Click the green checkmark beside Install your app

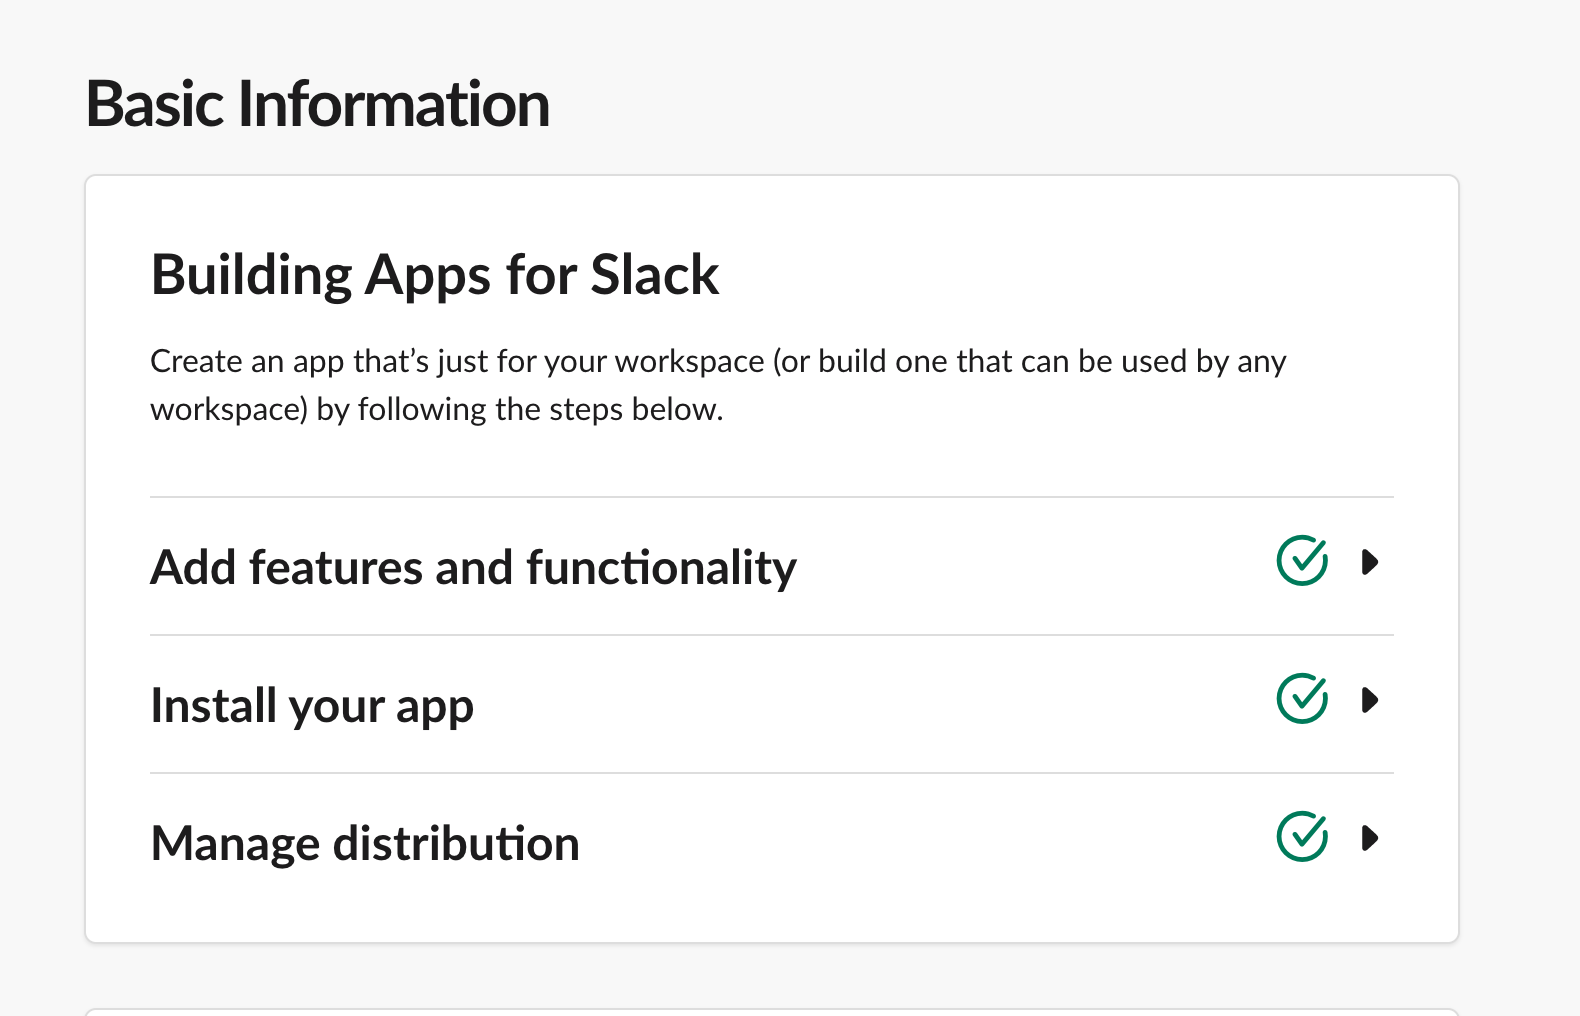tap(1302, 699)
